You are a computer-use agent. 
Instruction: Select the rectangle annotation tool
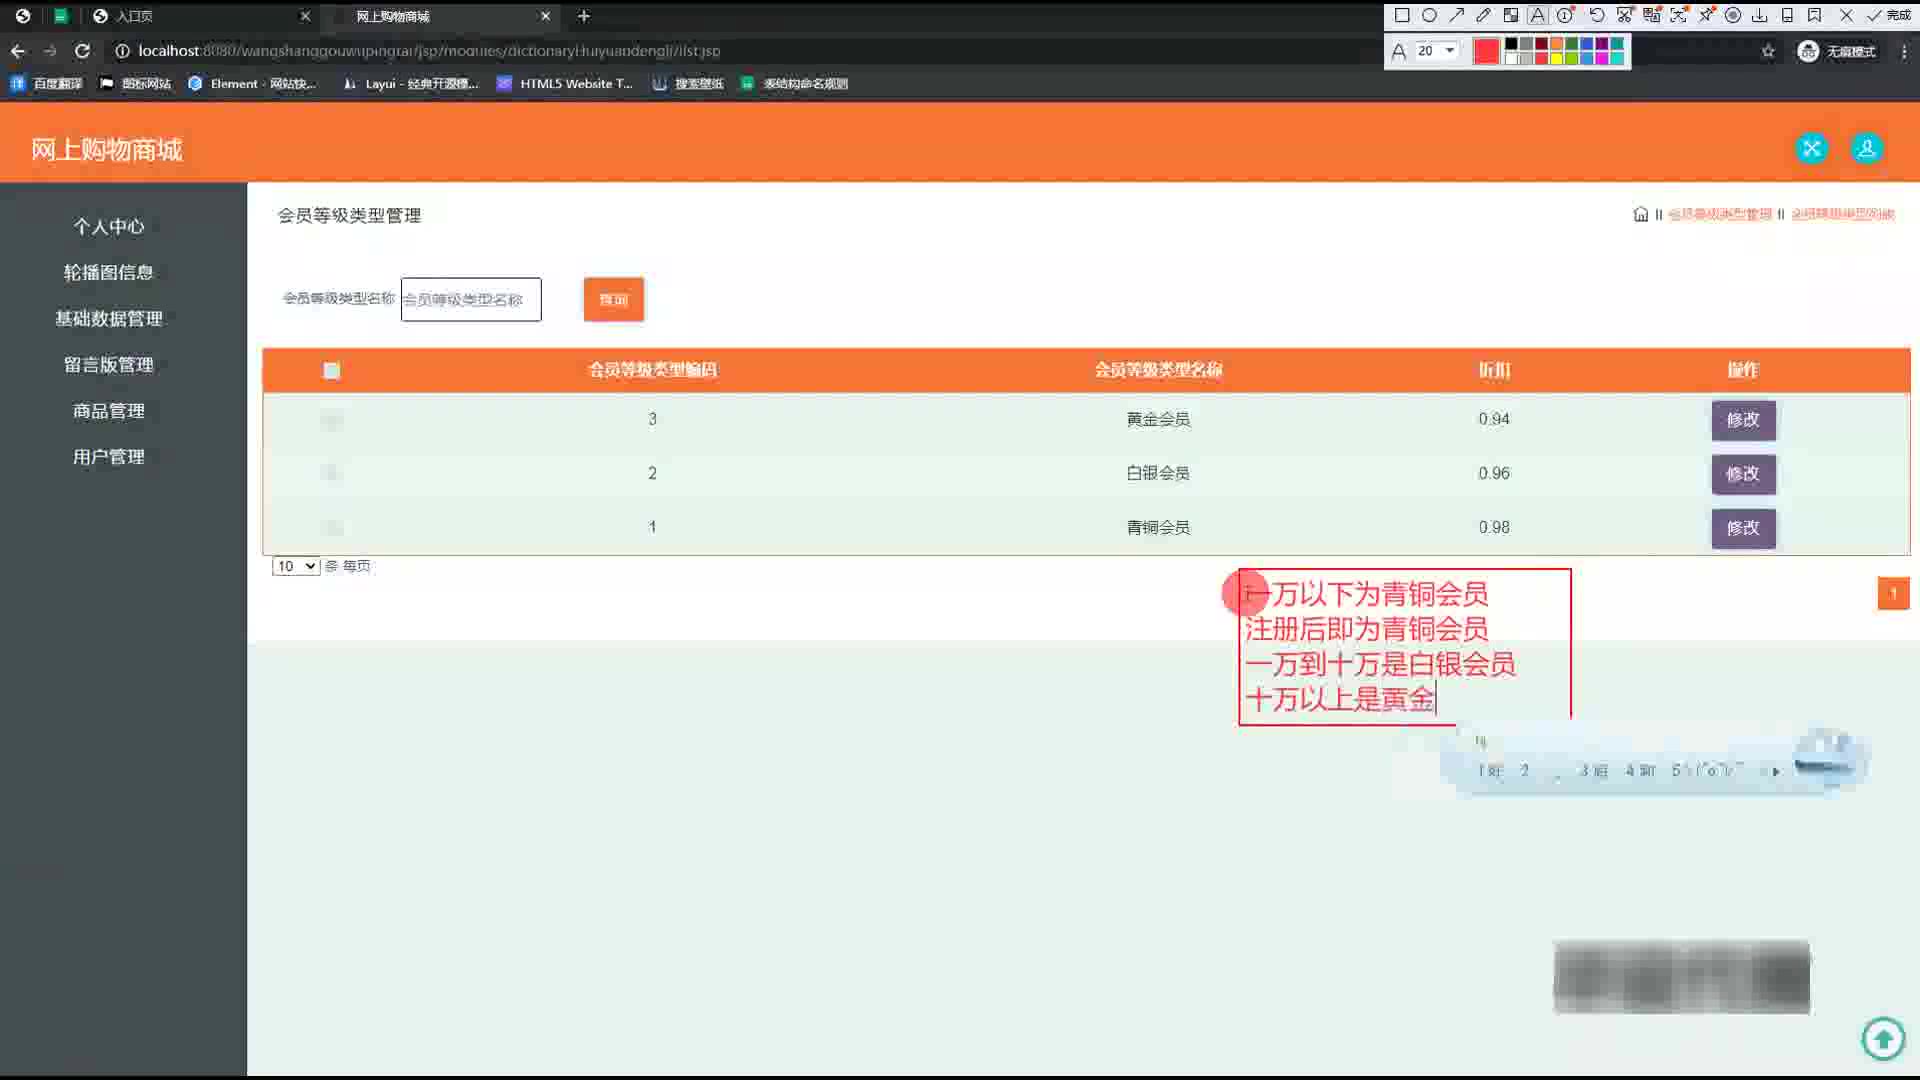coord(1402,15)
